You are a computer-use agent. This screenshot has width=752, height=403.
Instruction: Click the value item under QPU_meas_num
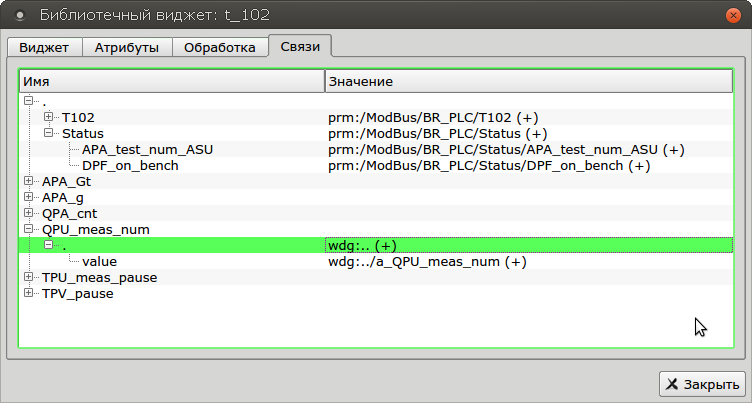(x=100, y=262)
